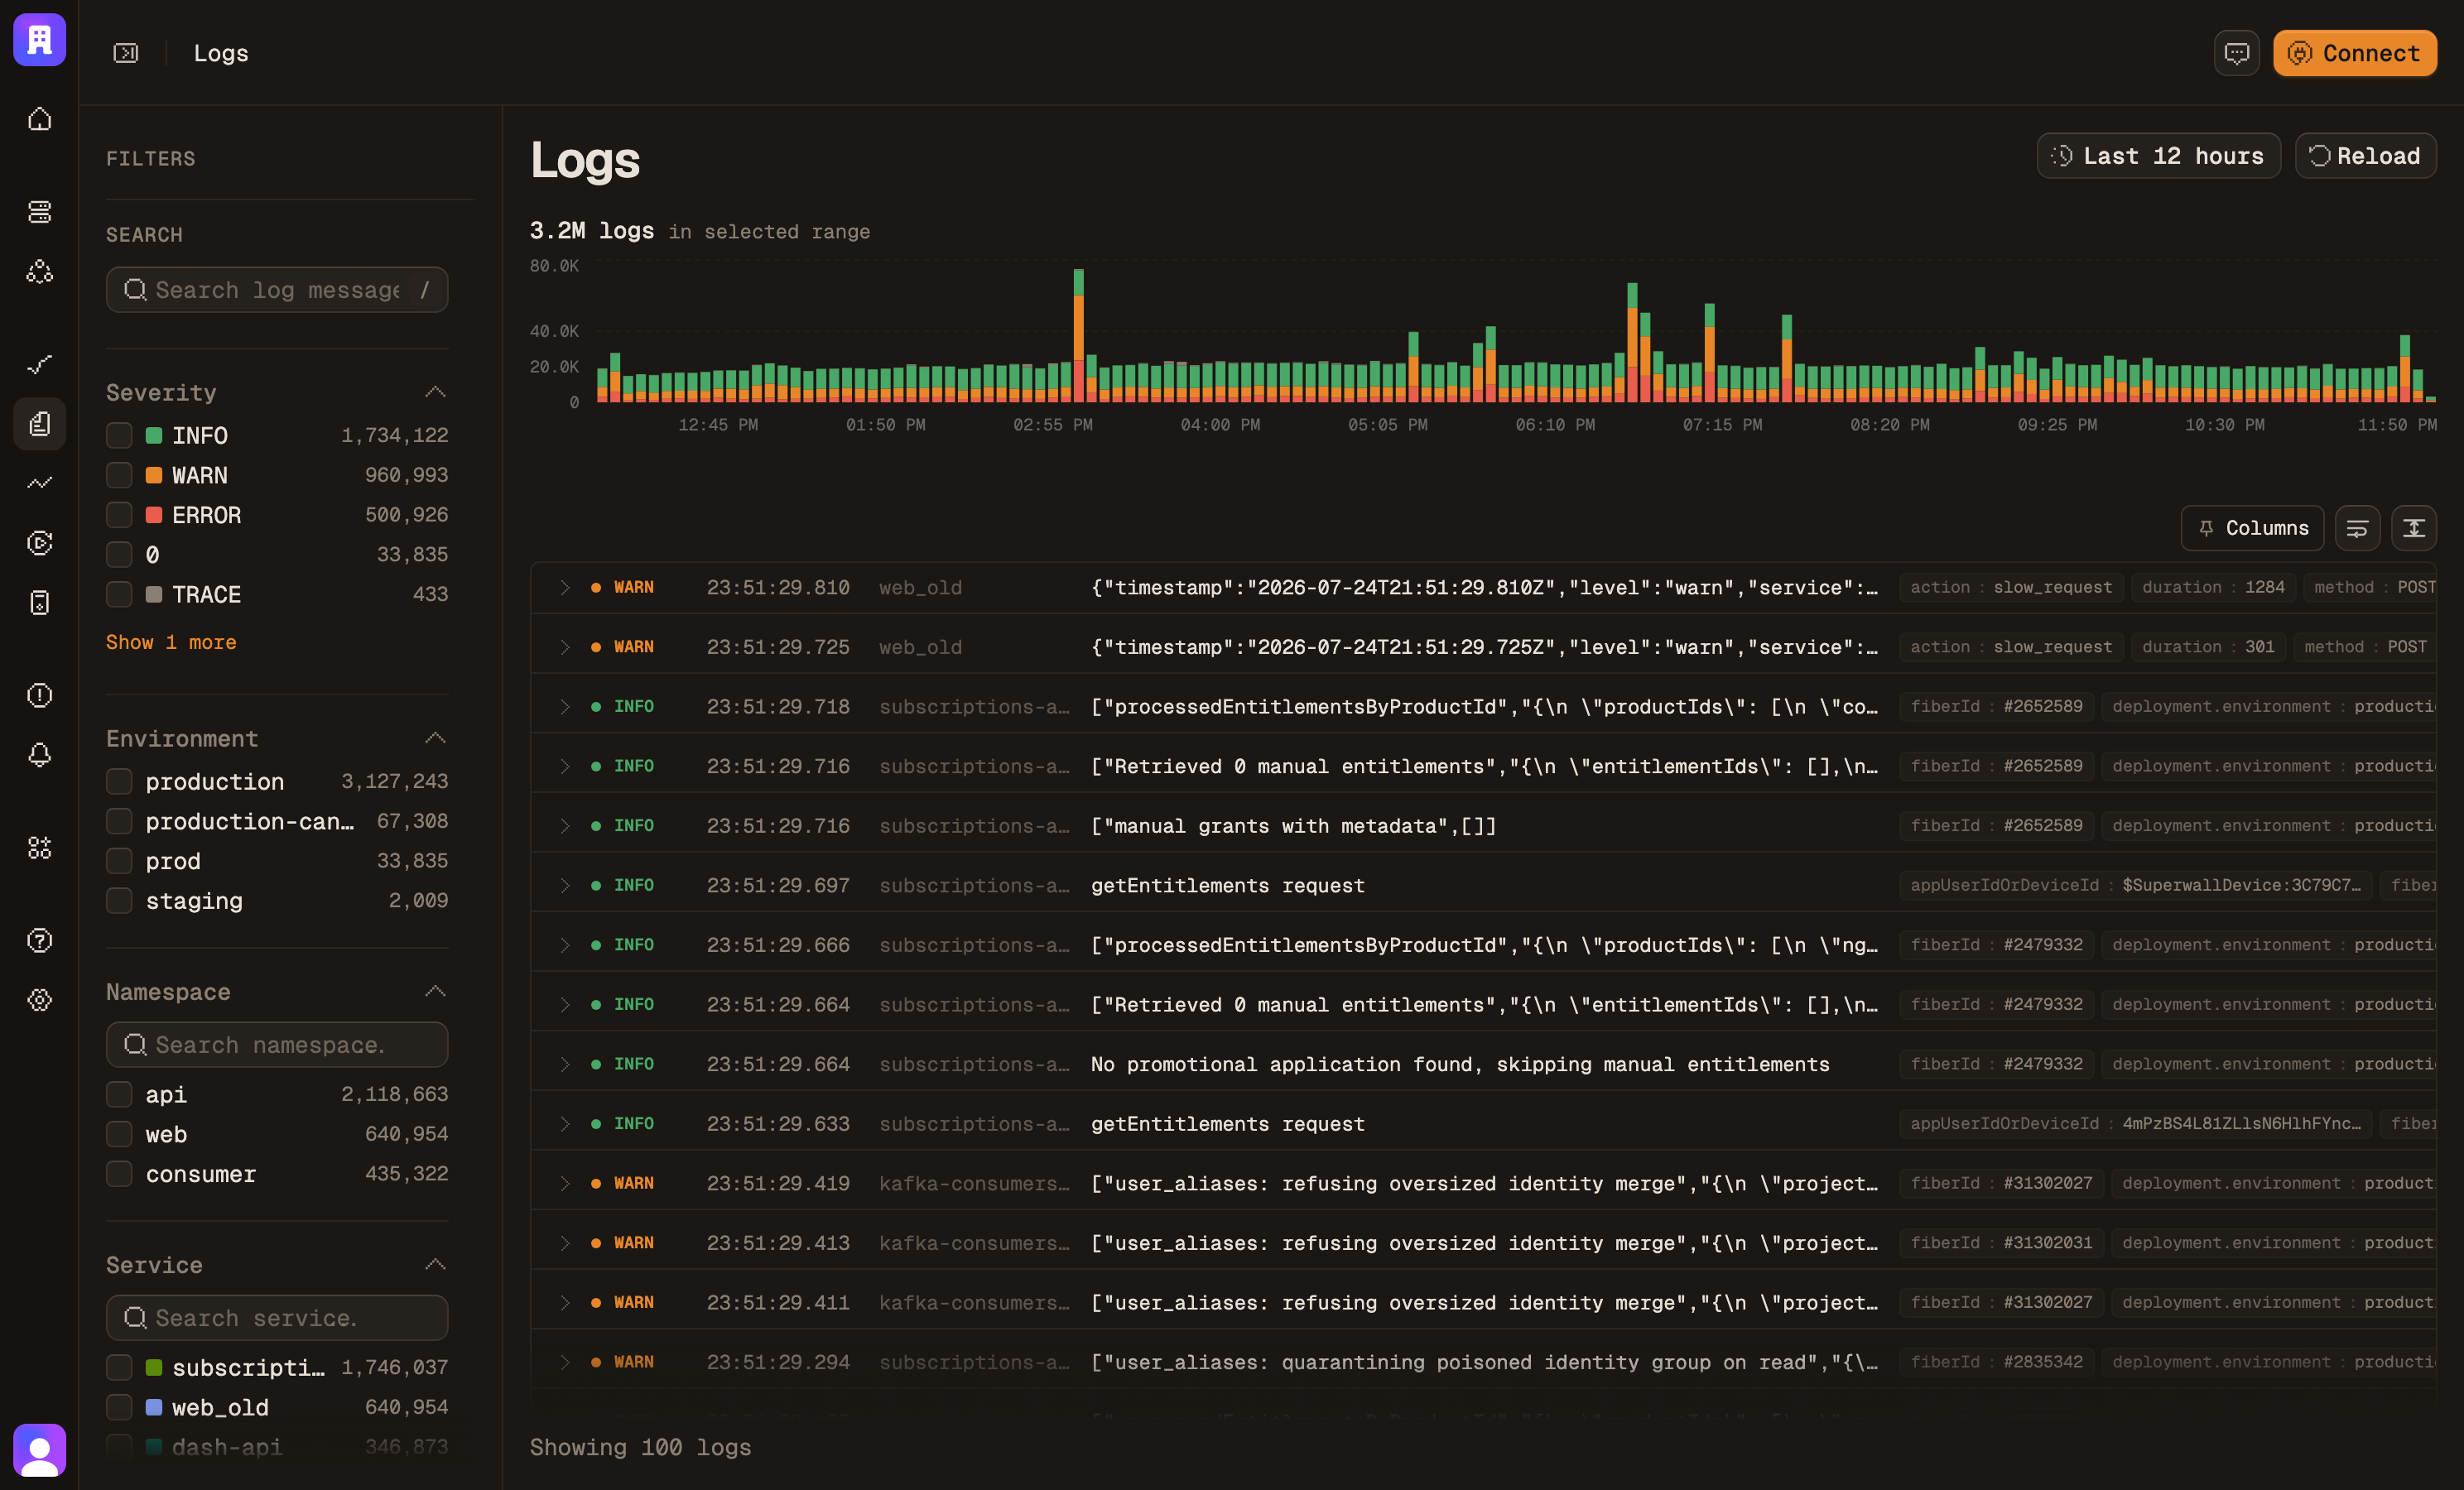This screenshot has width=2464, height=1490.
Task: Check the consumer namespace checkbox
Action: point(119,1174)
